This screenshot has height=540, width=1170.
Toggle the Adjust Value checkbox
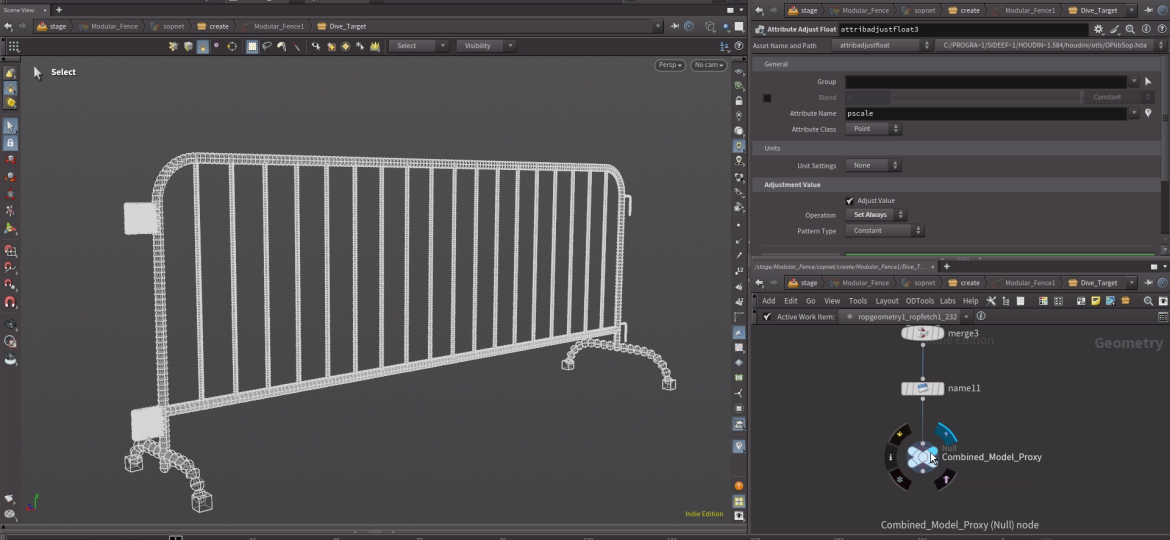coord(850,201)
